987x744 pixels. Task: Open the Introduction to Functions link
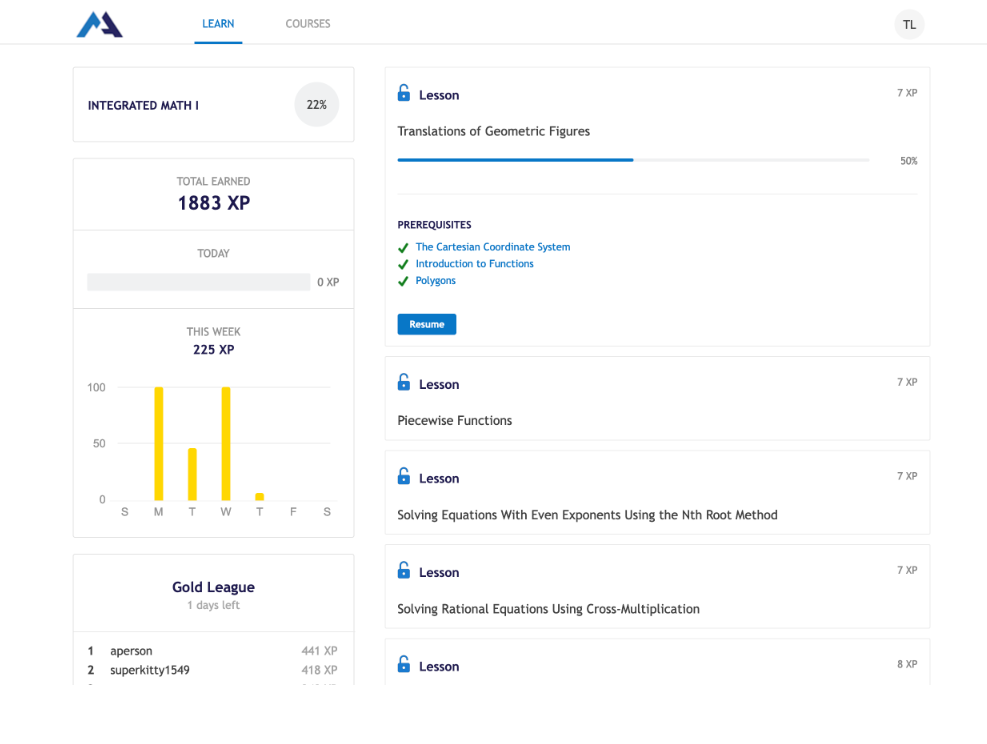474,264
